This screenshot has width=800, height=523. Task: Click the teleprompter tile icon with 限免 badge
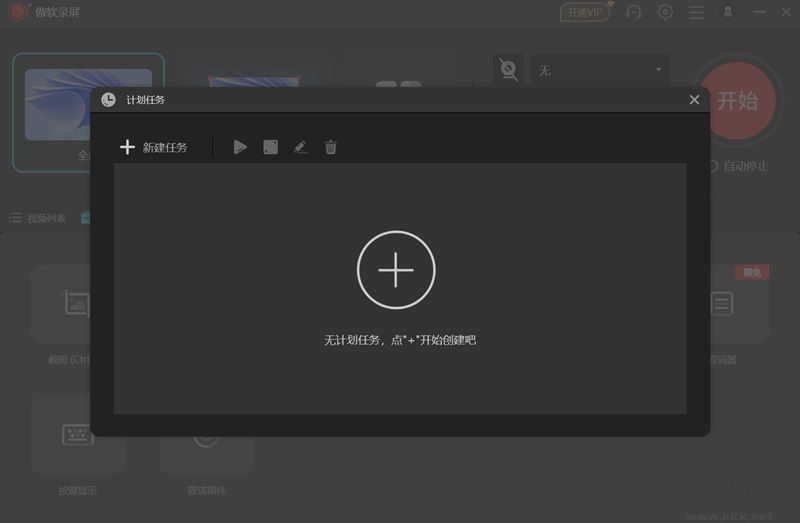click(722, 304)
